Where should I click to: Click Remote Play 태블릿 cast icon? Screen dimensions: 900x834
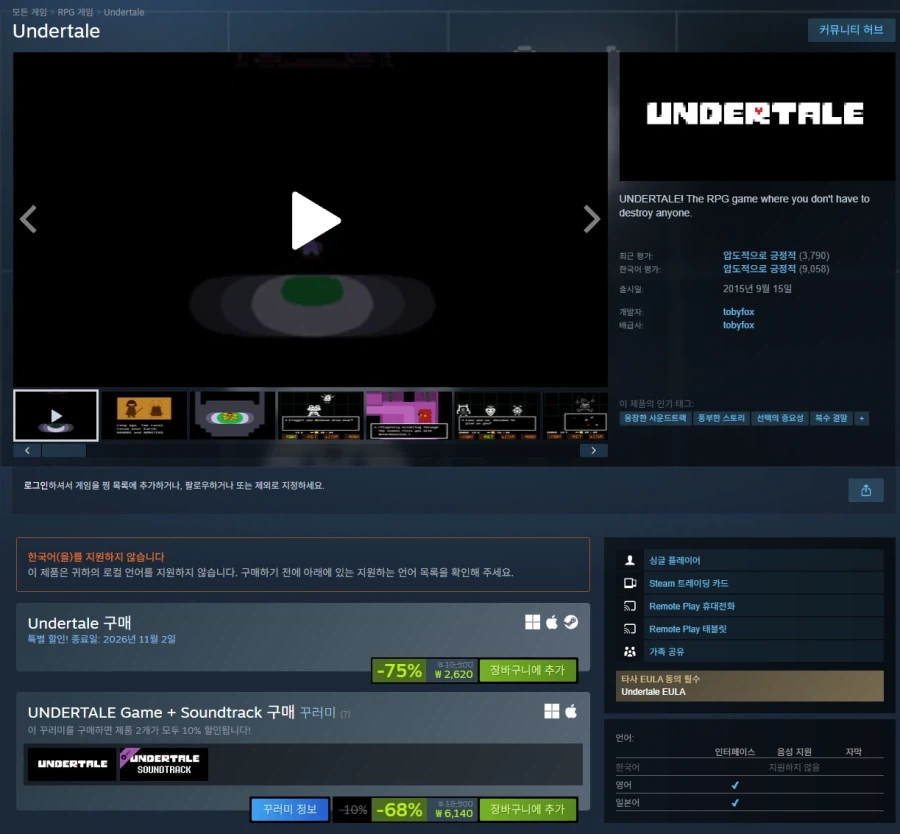(x=630, y=629)
